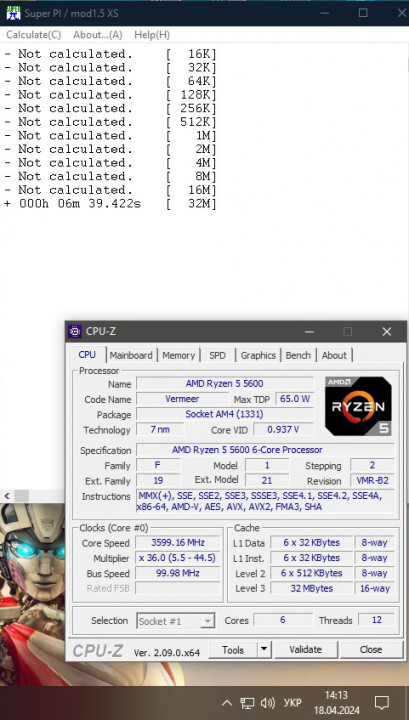Image resolution: width=409 pixels, height=720 pixels.
Task: Open the clock showing 14:13 on taskbar
Action: coord(336,703)
